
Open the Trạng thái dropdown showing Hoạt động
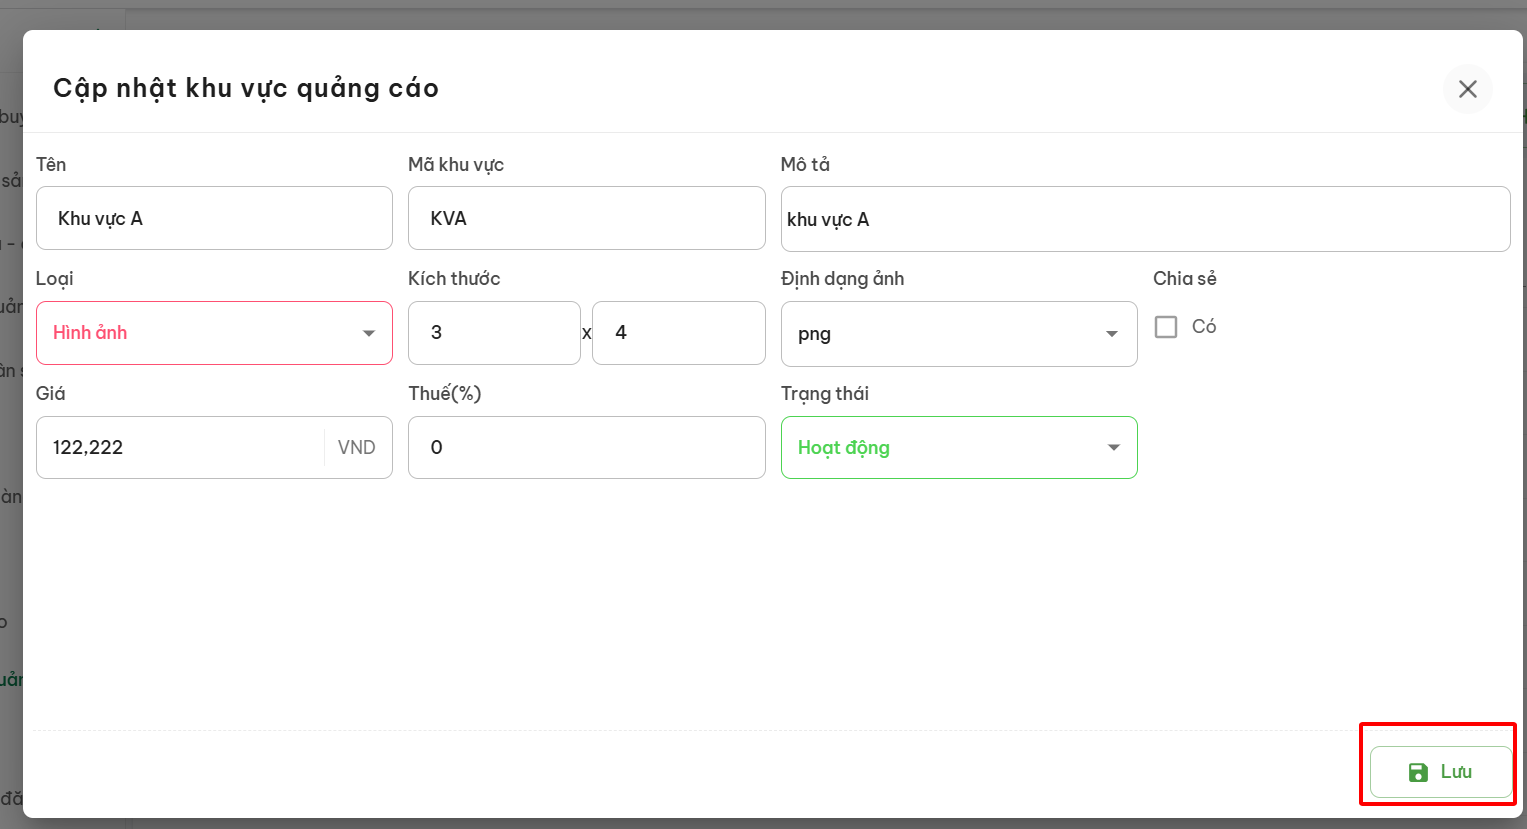click(959, 447)
